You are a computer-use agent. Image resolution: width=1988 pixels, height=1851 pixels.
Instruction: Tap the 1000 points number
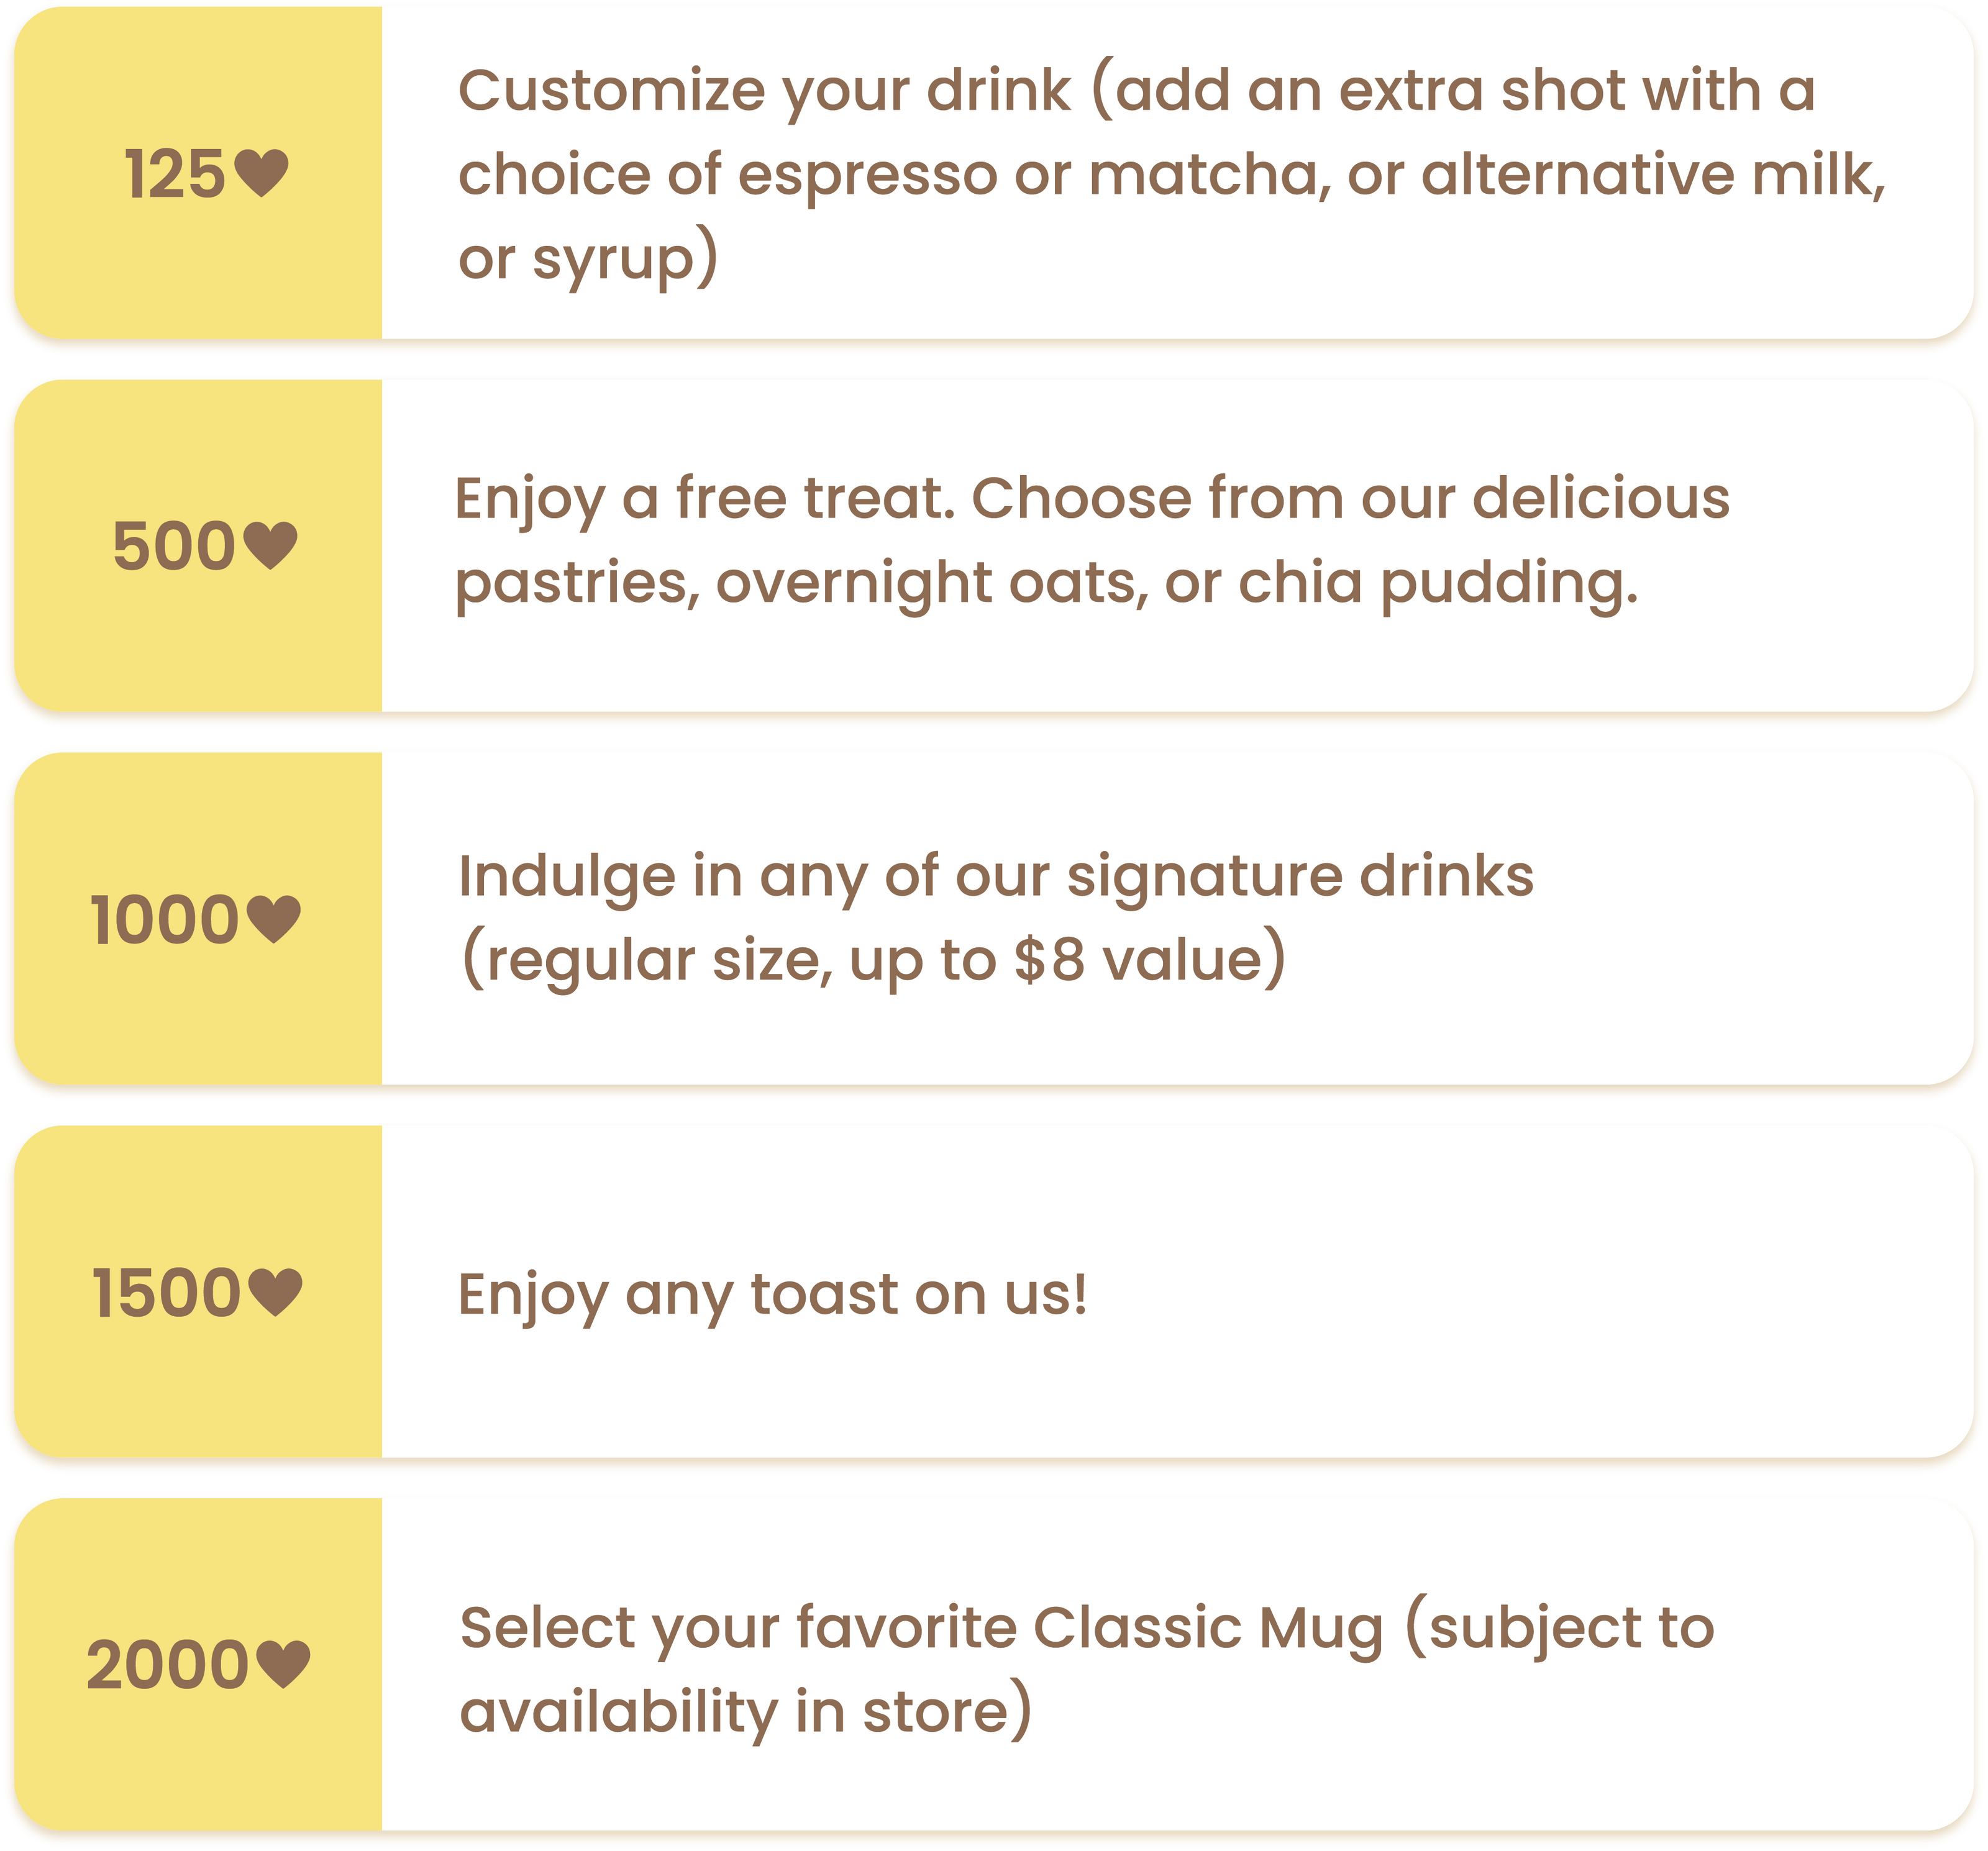point(165,920)
